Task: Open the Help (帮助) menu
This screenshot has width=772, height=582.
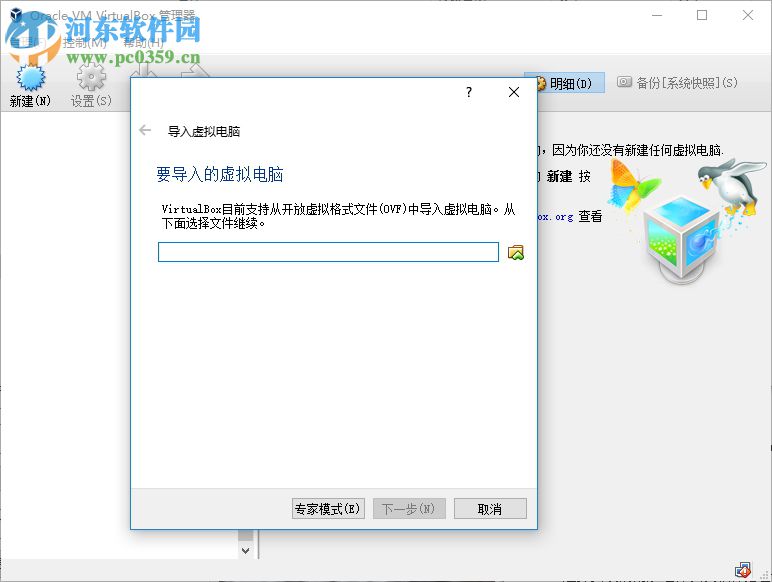Action: point(143,43)
